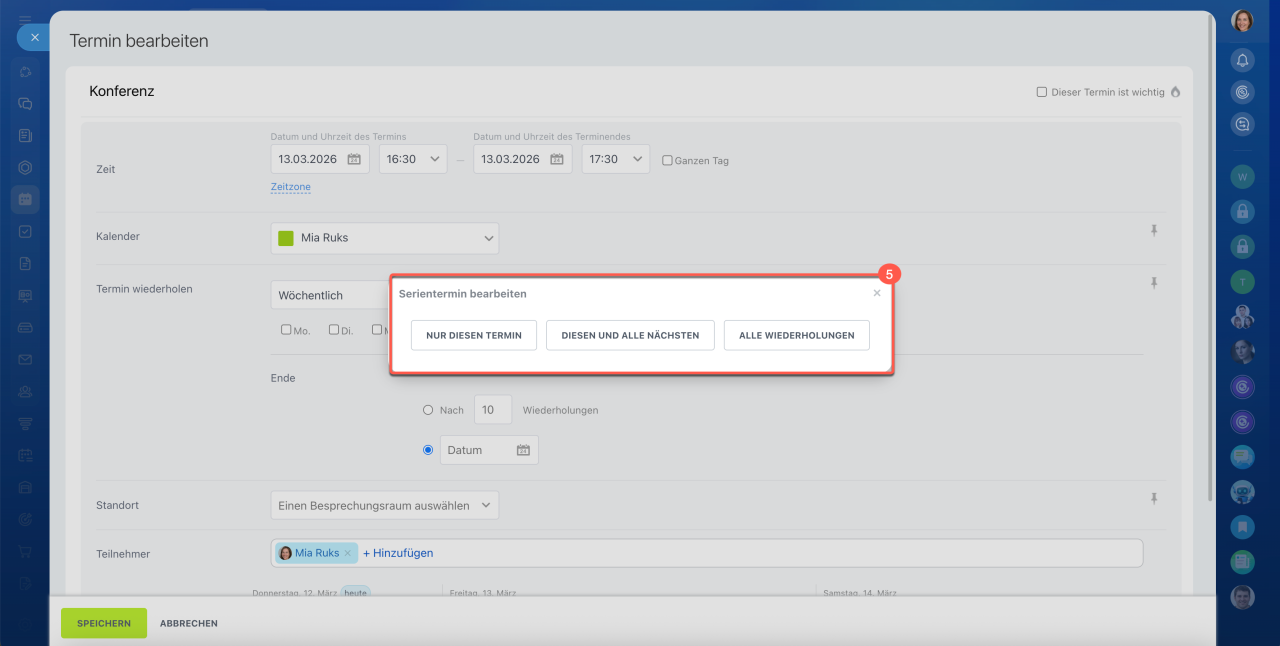The image size is (1280, 646).
Task: Open the user profile avatar at top right
Action: point(1242,21)
